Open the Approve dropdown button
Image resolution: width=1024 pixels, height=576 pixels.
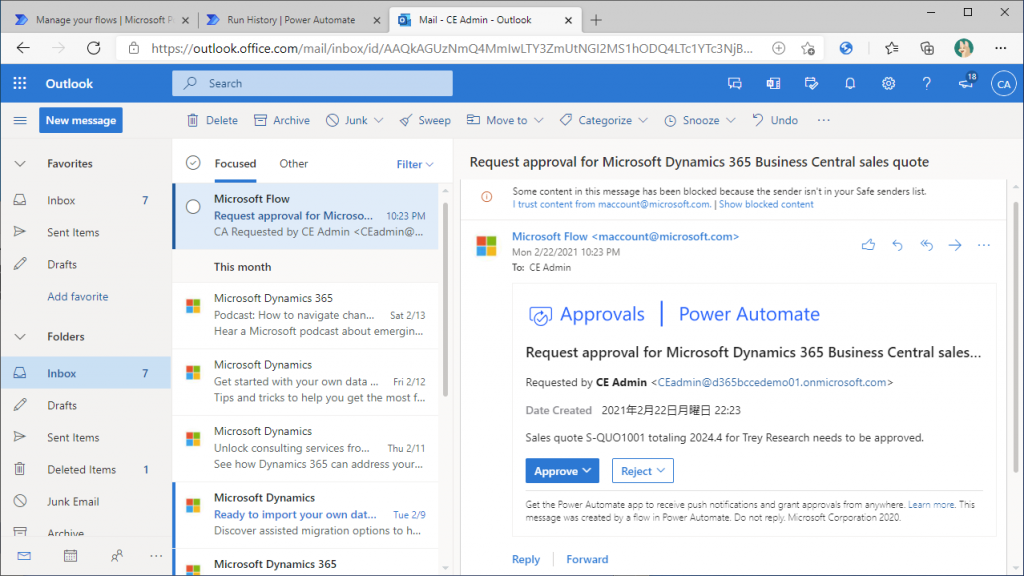[x=562, y=471]
